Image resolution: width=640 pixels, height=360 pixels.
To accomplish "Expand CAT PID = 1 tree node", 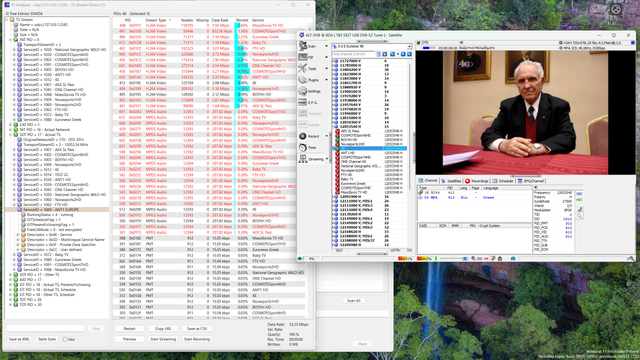I will pos(11,124).
